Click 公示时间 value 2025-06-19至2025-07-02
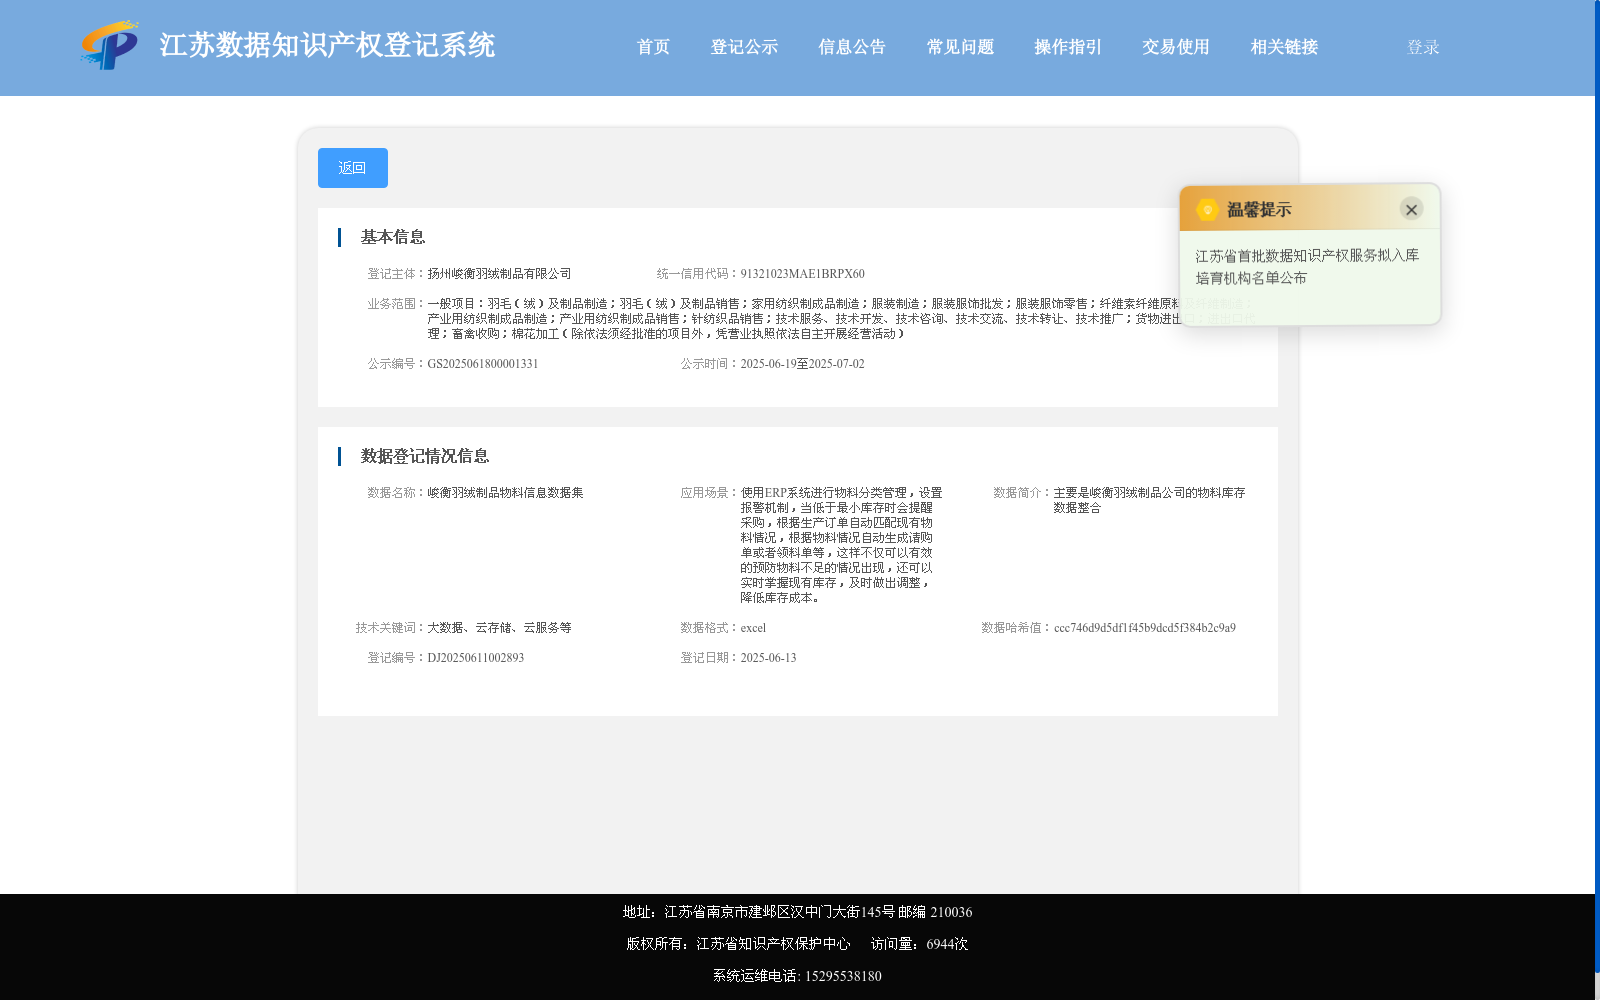Viewport: 1600px width, 1000px height. (802, 364)
